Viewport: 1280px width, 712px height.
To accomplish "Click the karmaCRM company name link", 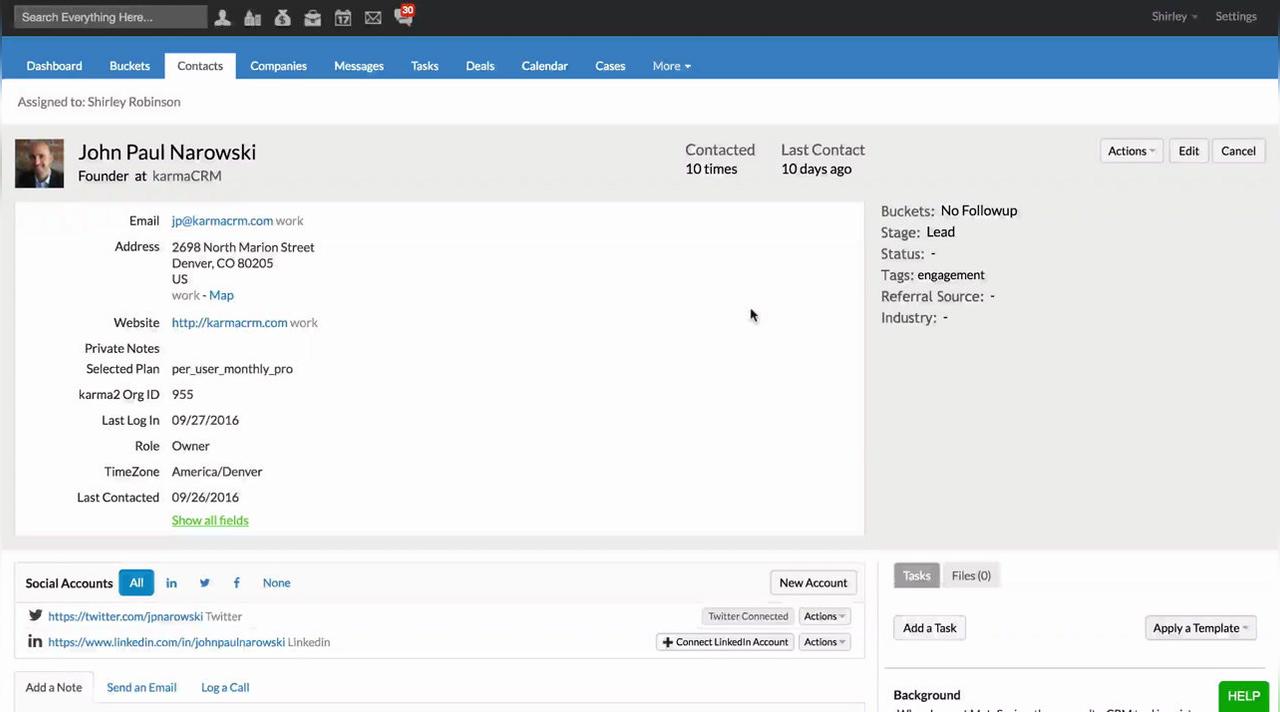I will coord(187,176).
